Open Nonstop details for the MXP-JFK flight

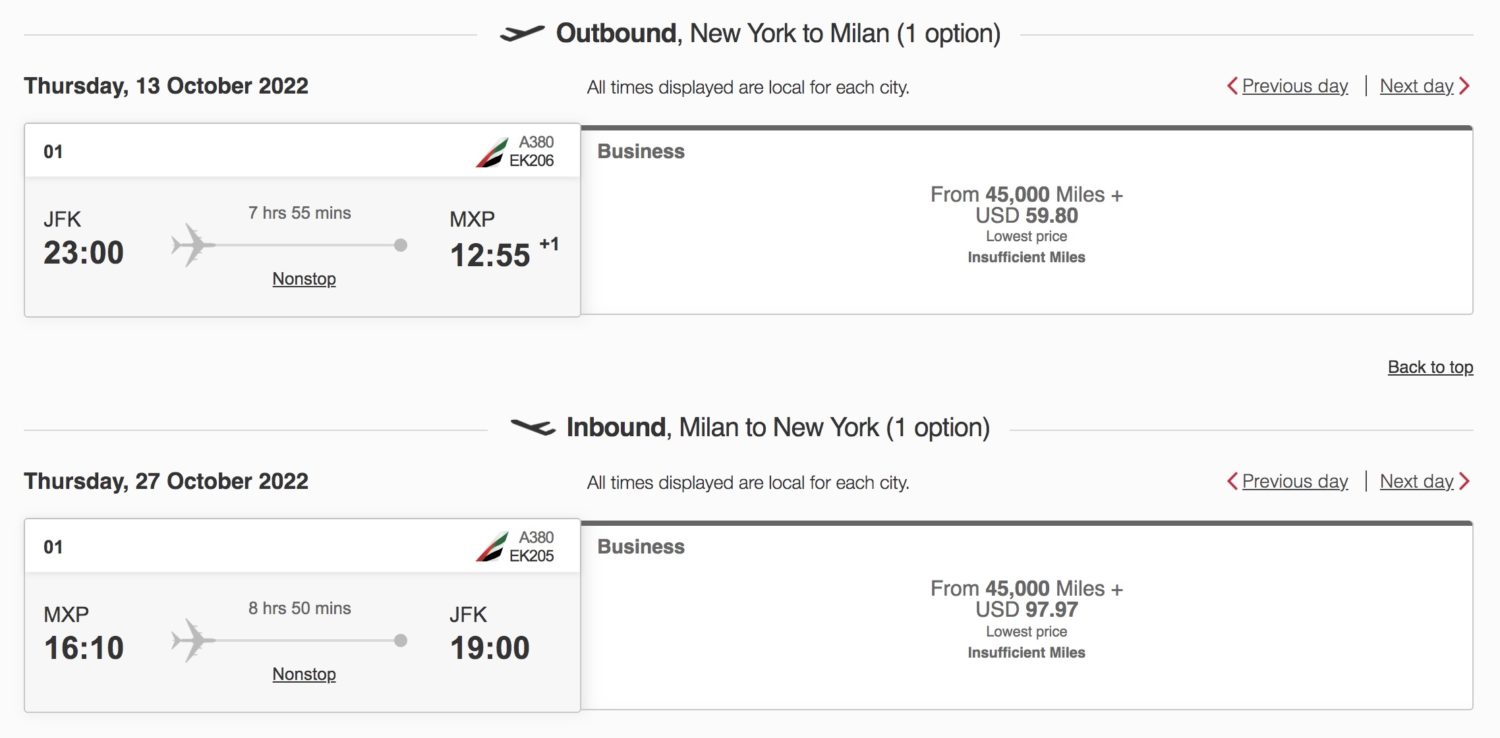303,673
